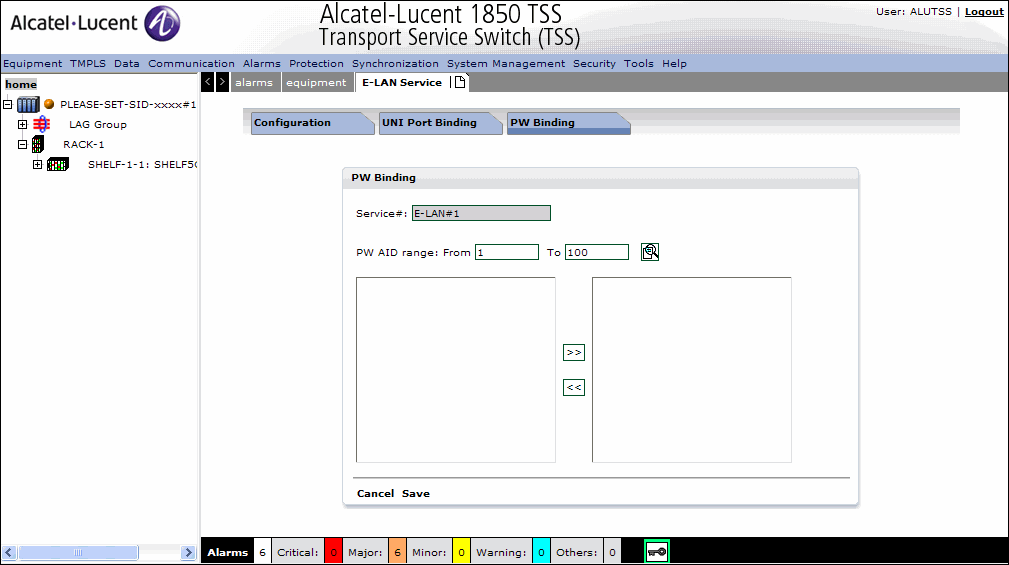Click the tree panel scrollbar left arrow

coord(9,552)
